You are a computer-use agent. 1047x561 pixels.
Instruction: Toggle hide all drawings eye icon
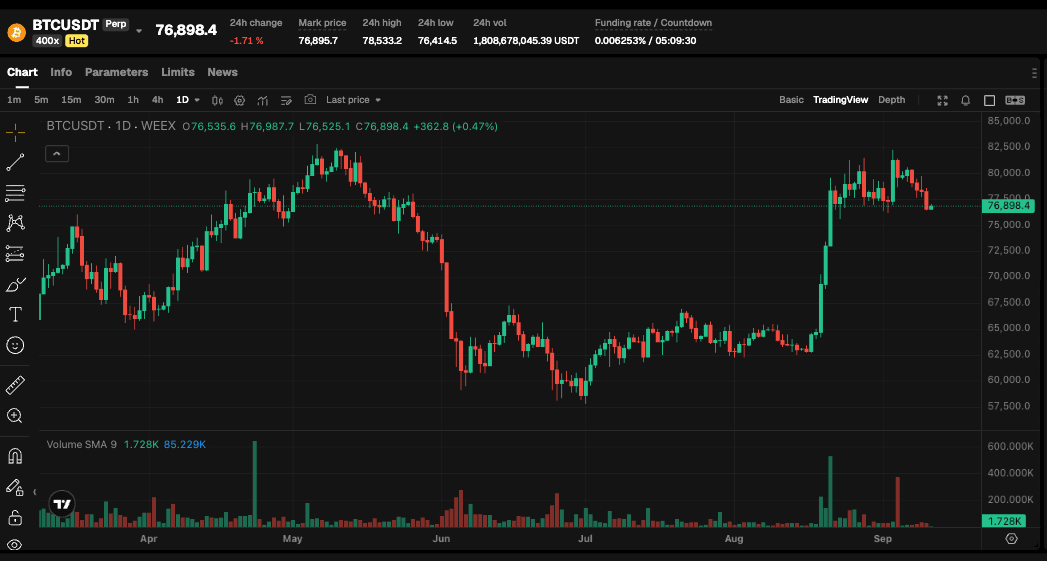(15, 544)
